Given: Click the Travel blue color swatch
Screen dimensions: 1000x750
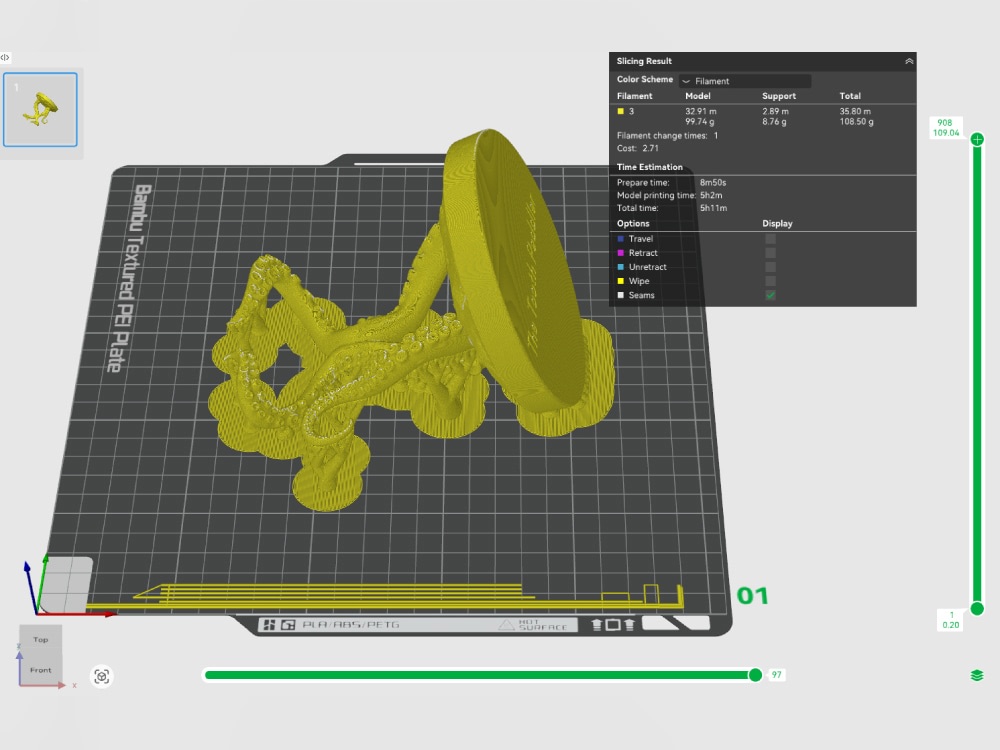Looking at the screenshot, I should point(621,239).
